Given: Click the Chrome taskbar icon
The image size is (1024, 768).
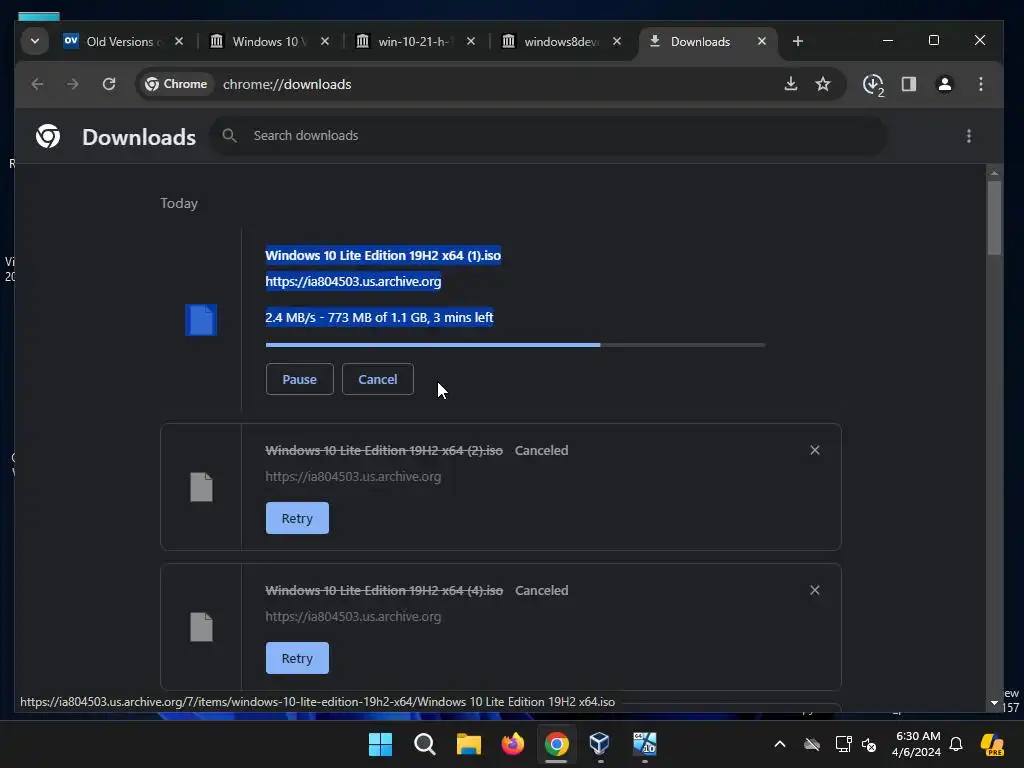Looking at the screenshot, I should [556, 744].
